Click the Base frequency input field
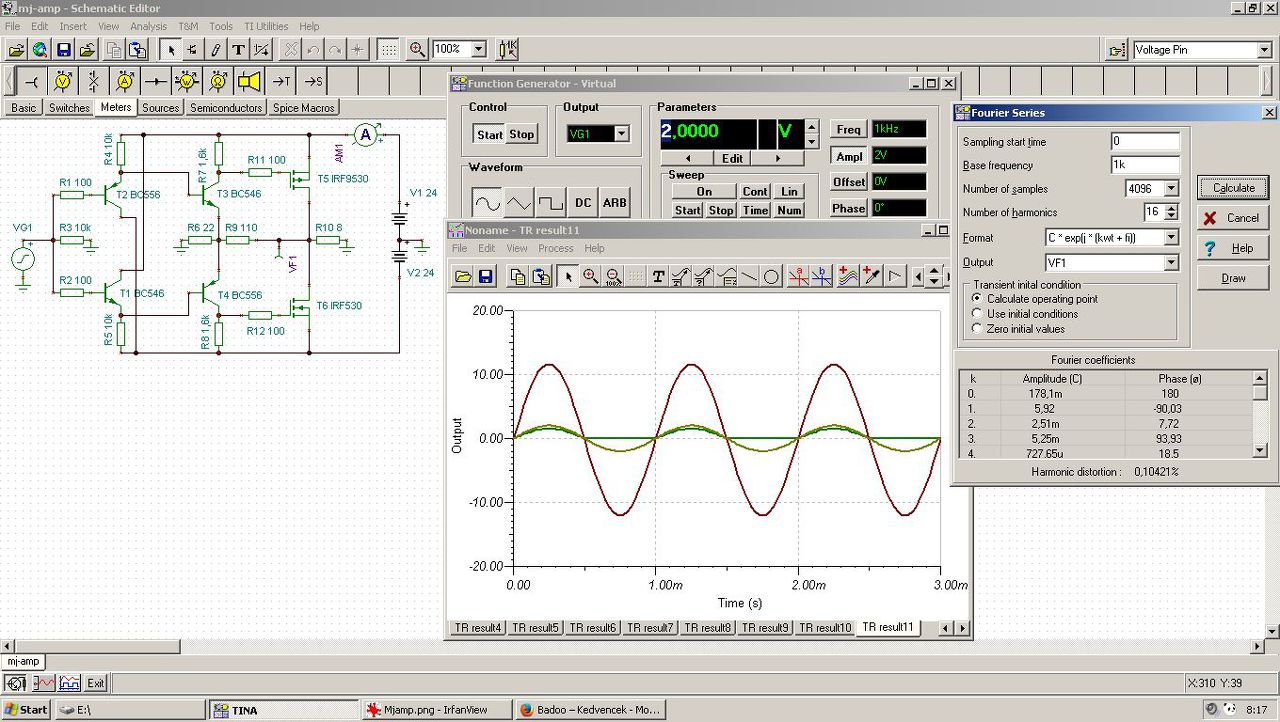Viewport: 1280px width, 722px height. [1144, 165]
